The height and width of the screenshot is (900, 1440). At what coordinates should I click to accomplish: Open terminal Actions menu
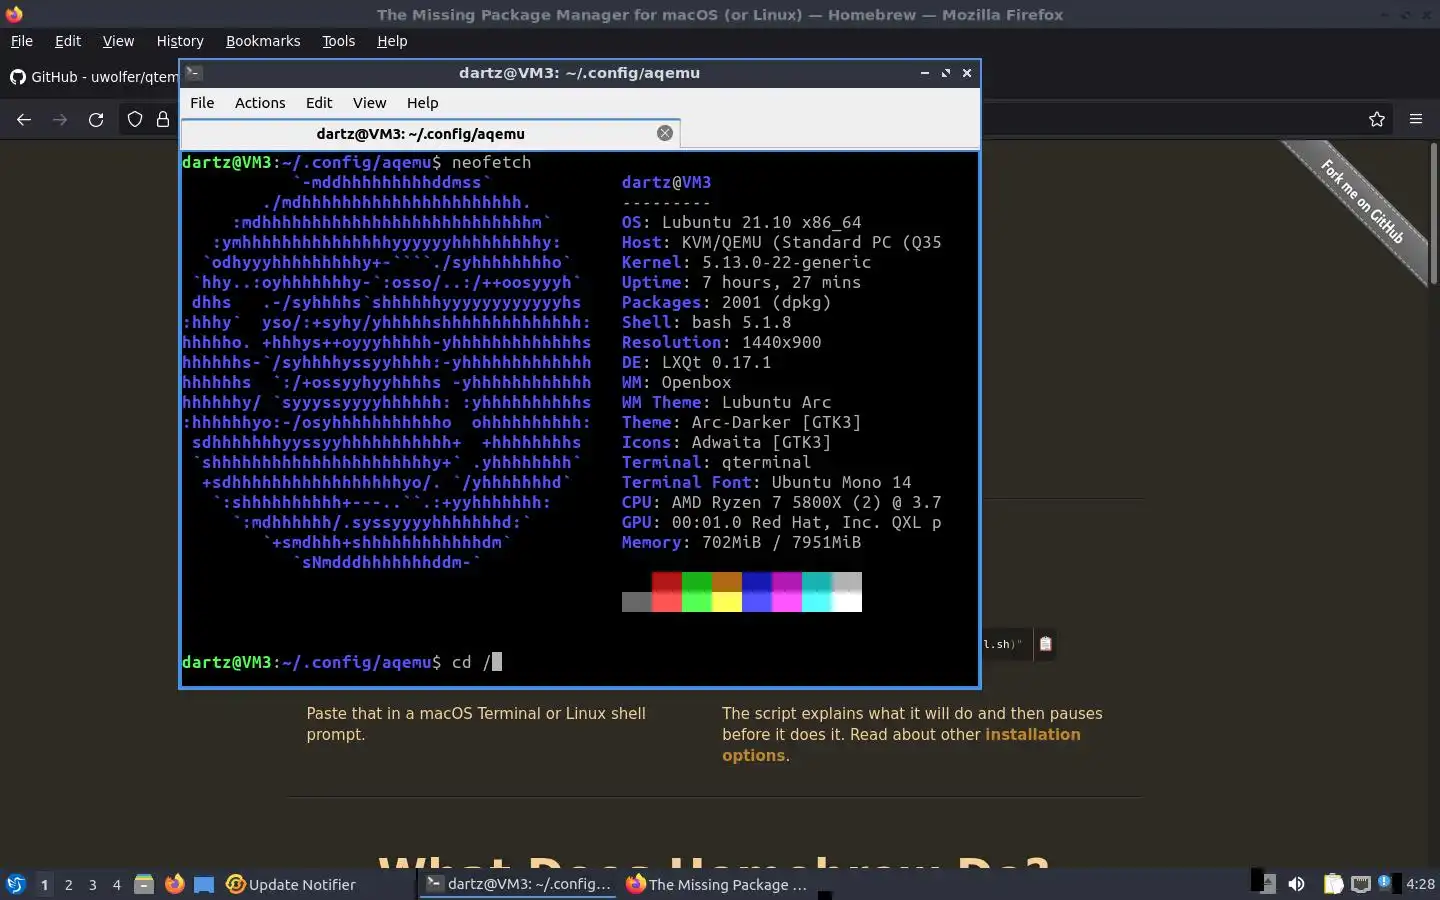click(x=260, y=103)
